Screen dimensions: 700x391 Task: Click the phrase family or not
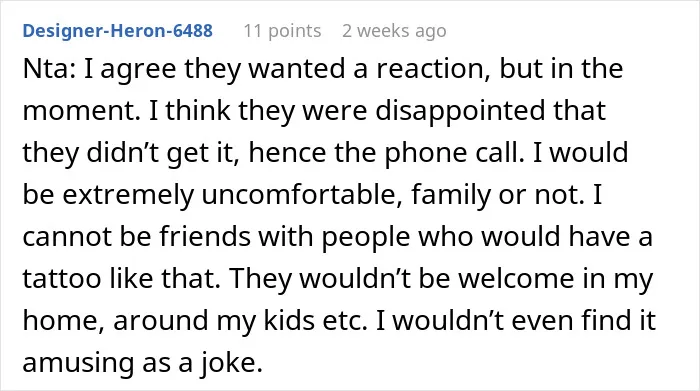(x=497, y=196)
